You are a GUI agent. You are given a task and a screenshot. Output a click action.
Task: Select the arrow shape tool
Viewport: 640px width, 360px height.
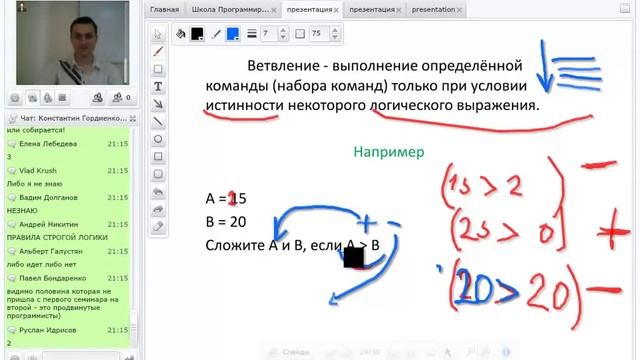pyautogui.click(x=158, y=104)
